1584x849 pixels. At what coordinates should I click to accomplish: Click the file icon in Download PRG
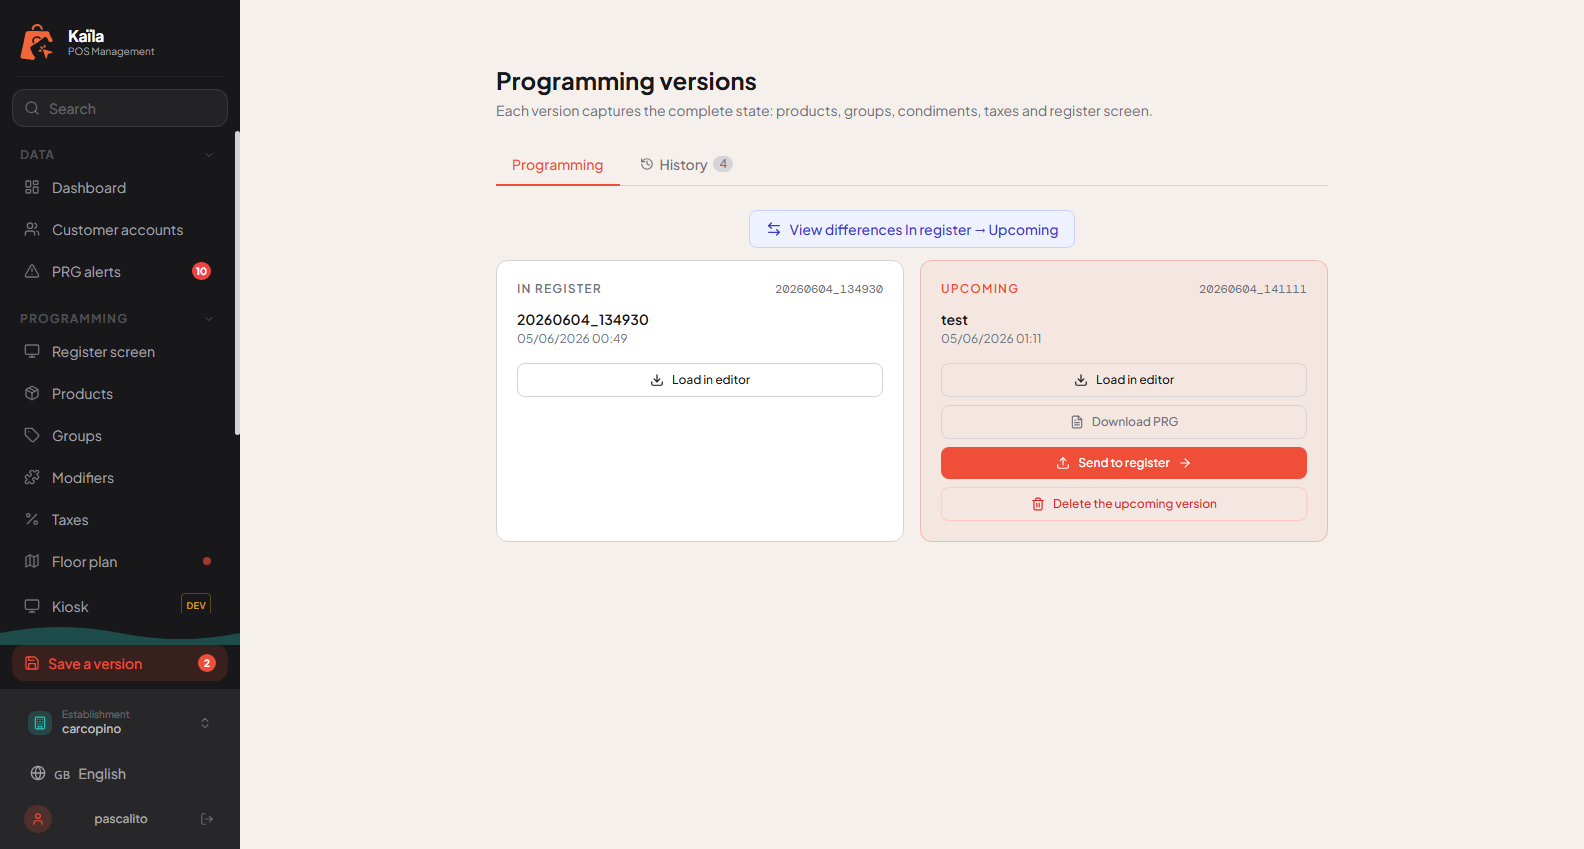coord(1077,422)
